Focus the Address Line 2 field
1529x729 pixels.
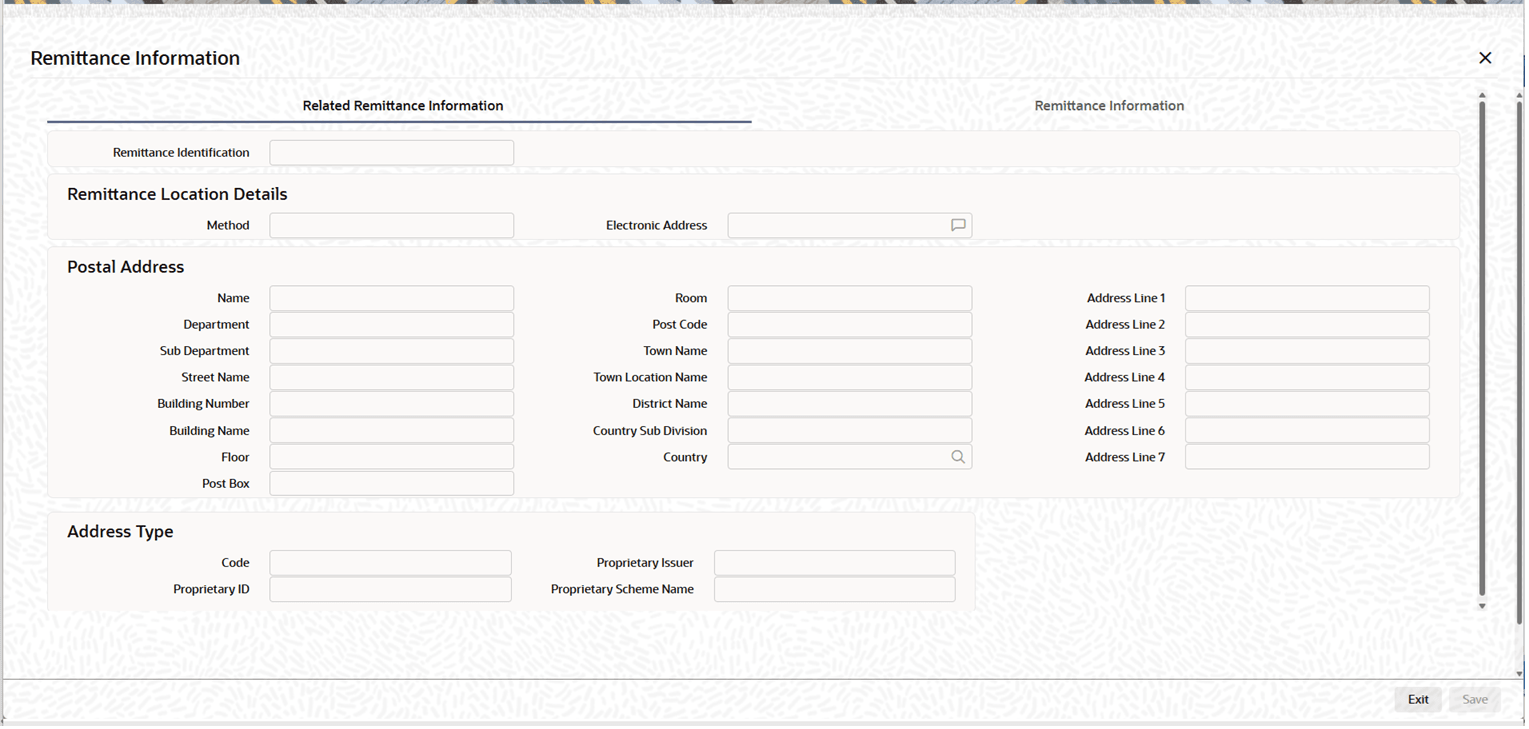pyautogui.click(x=1307, y=325)
